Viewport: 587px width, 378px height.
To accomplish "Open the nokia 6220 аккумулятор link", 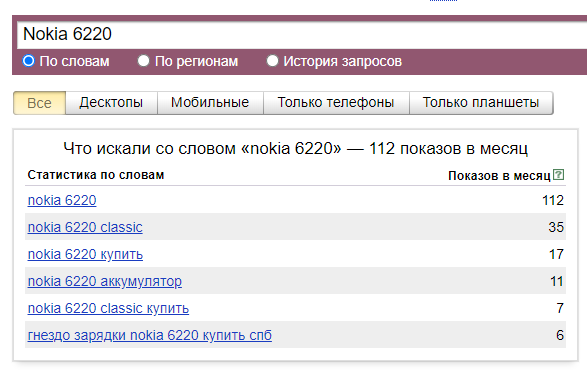I will click(x=105, y=281).
